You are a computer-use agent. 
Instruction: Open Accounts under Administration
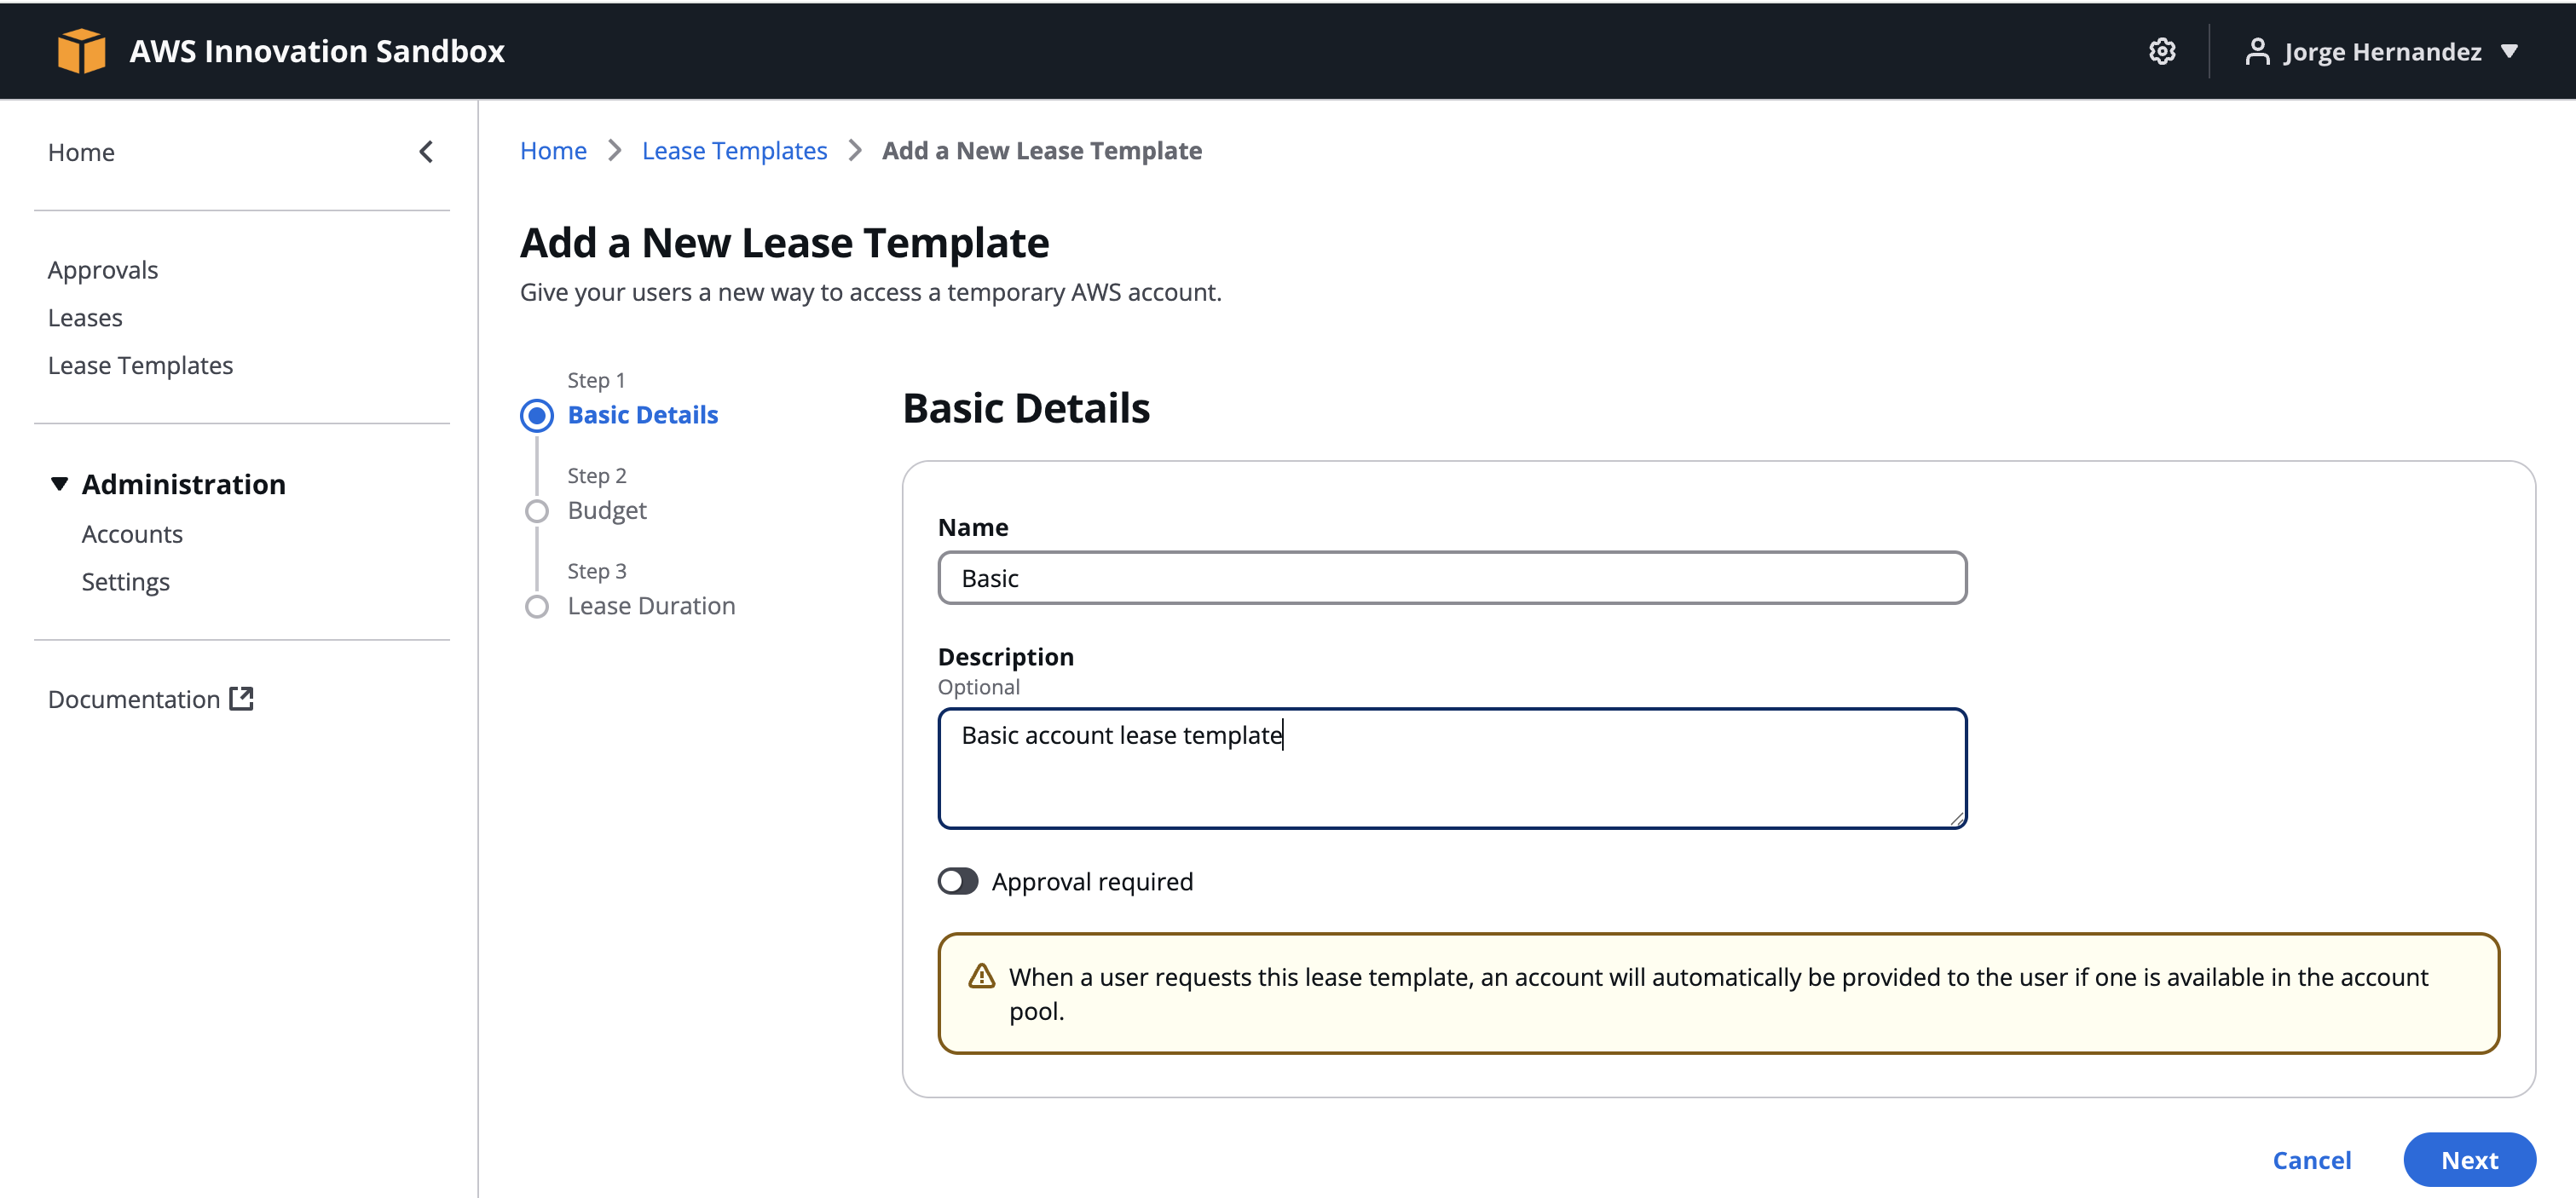click(x=132, y=534)
